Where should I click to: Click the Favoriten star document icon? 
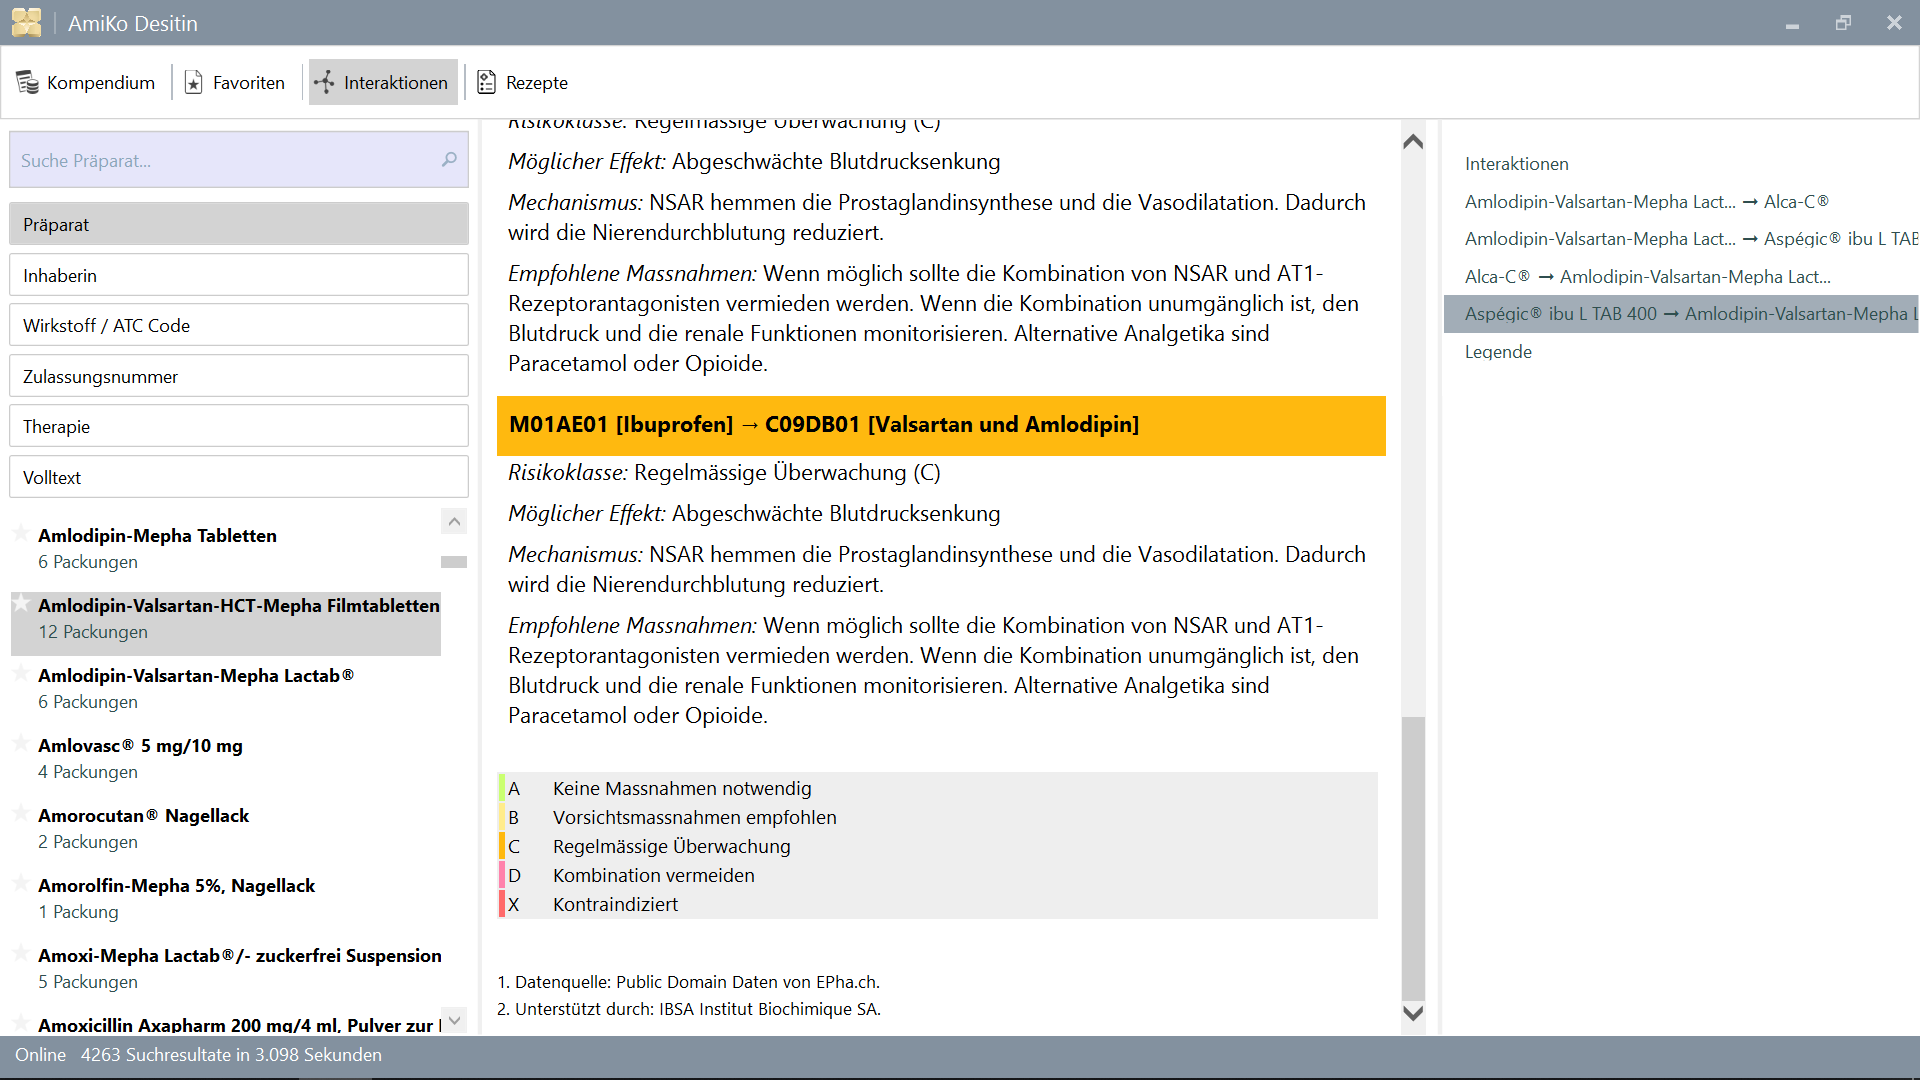click(194, 83)
